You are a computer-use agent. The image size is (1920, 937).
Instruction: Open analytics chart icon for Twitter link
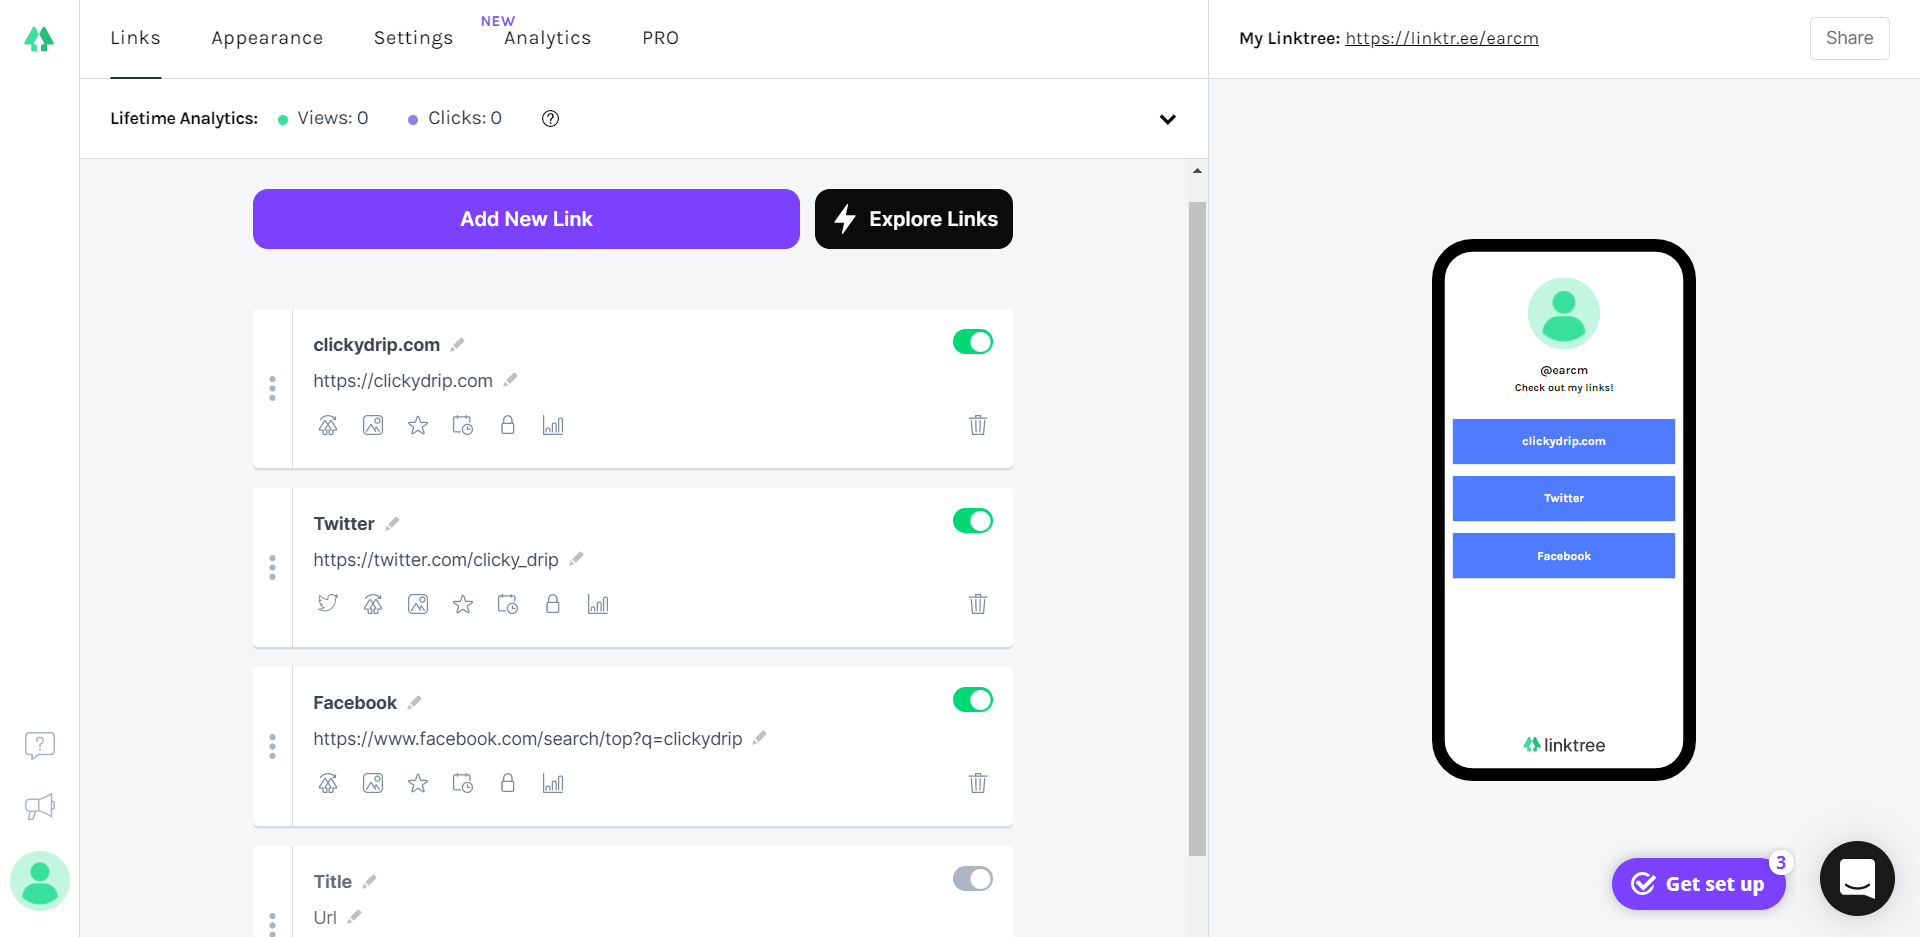point(598,604)
